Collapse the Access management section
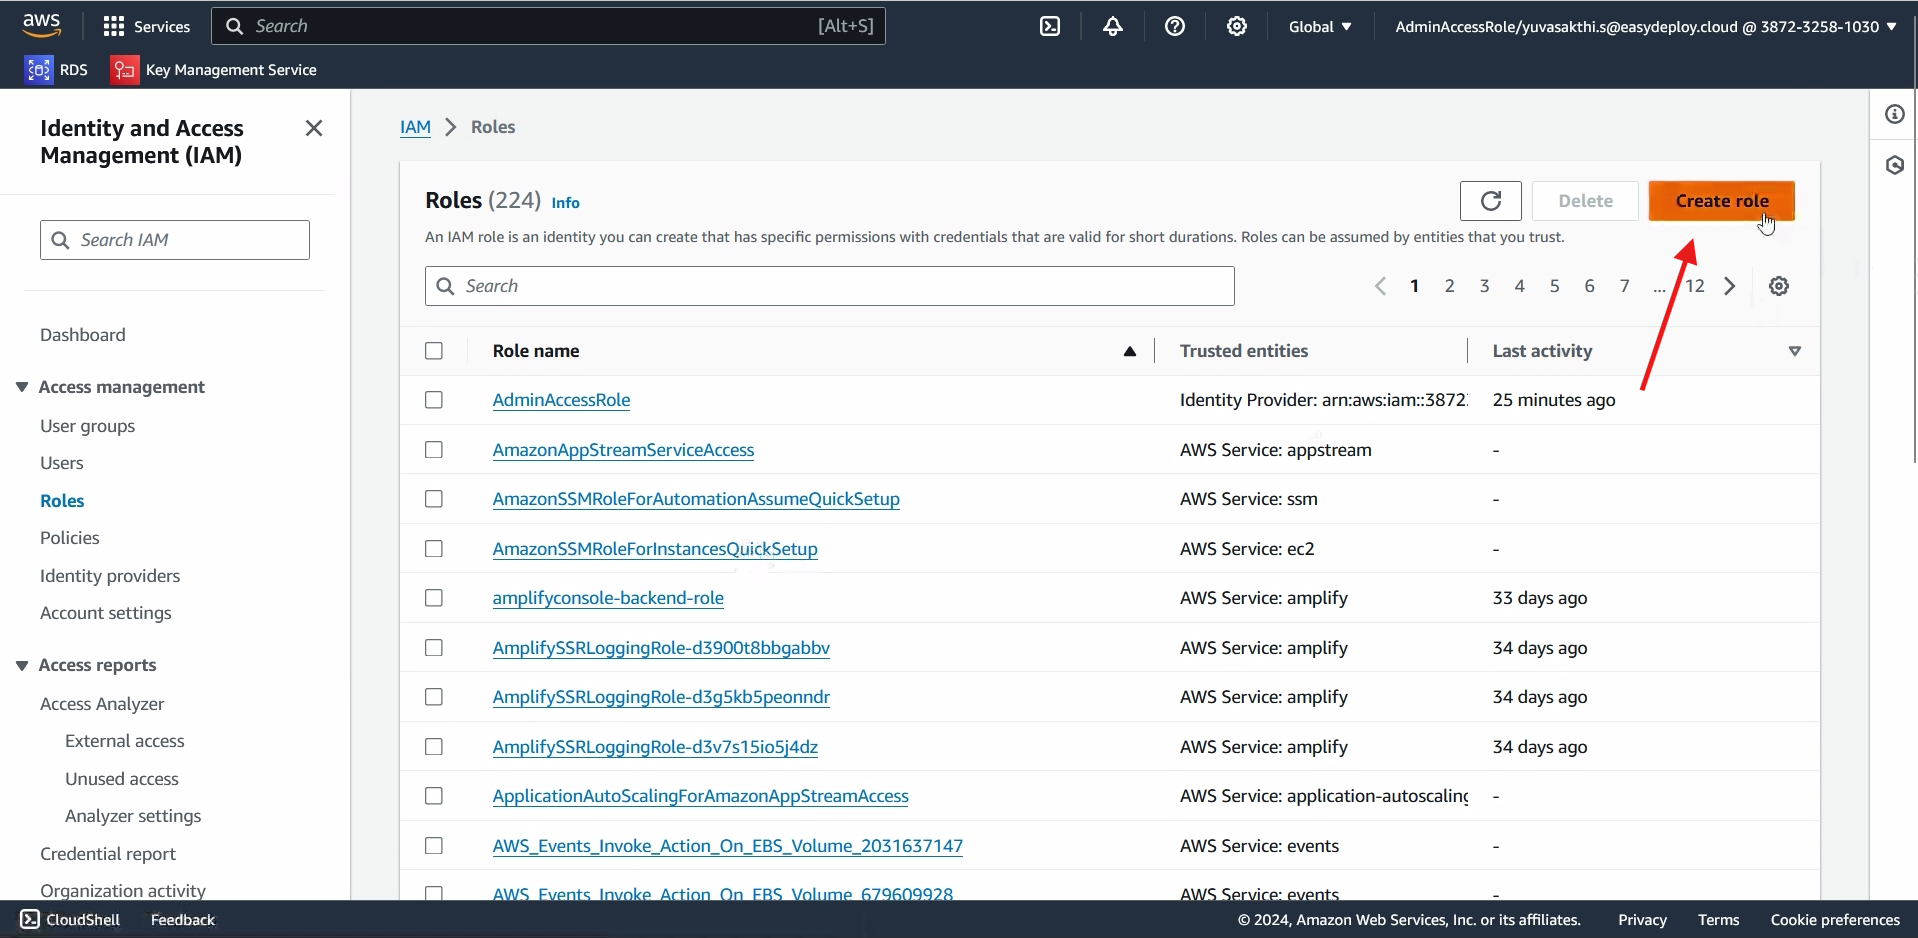This screenshot has height=938, width=1918. (x=22, y=387)
